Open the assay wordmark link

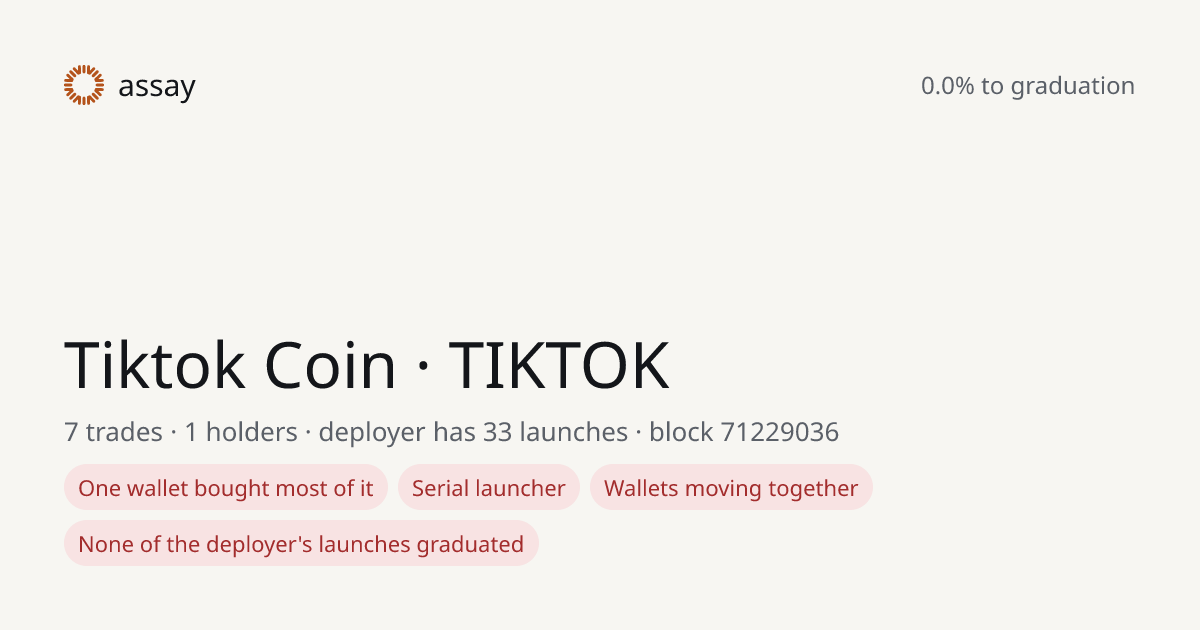click(x=156, y=87)
